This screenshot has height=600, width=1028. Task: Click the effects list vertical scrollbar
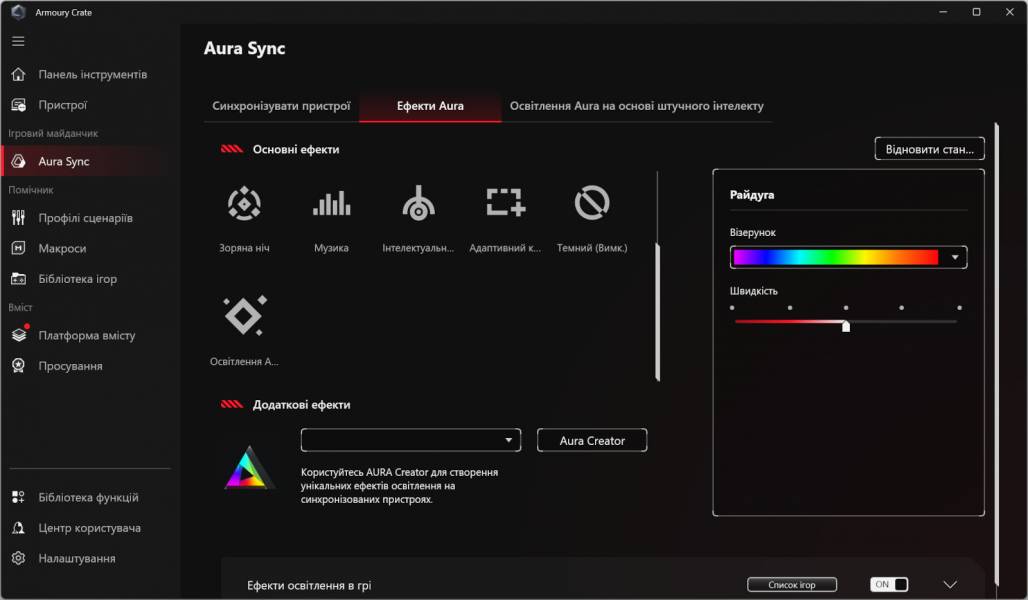(x=658, y=311)
